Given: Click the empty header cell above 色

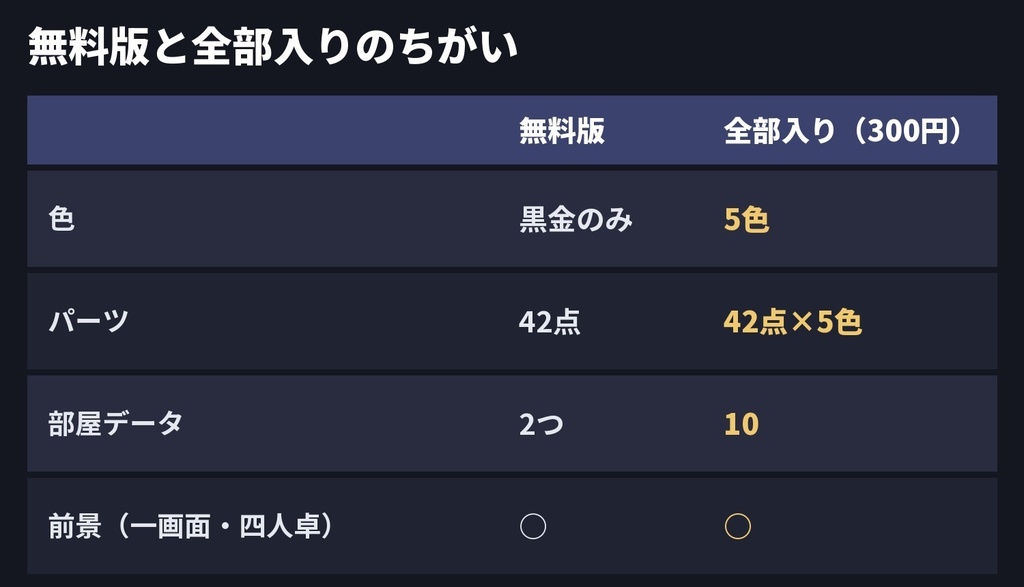Looking at the screenshot, I should (263, 130).
